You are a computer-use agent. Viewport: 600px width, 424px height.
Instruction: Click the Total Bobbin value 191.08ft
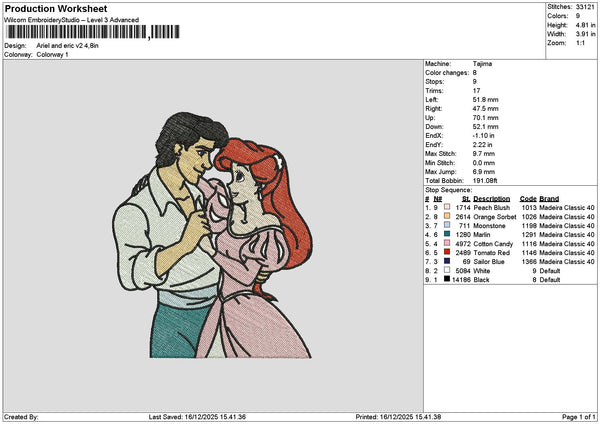click(x=485, y=181)
